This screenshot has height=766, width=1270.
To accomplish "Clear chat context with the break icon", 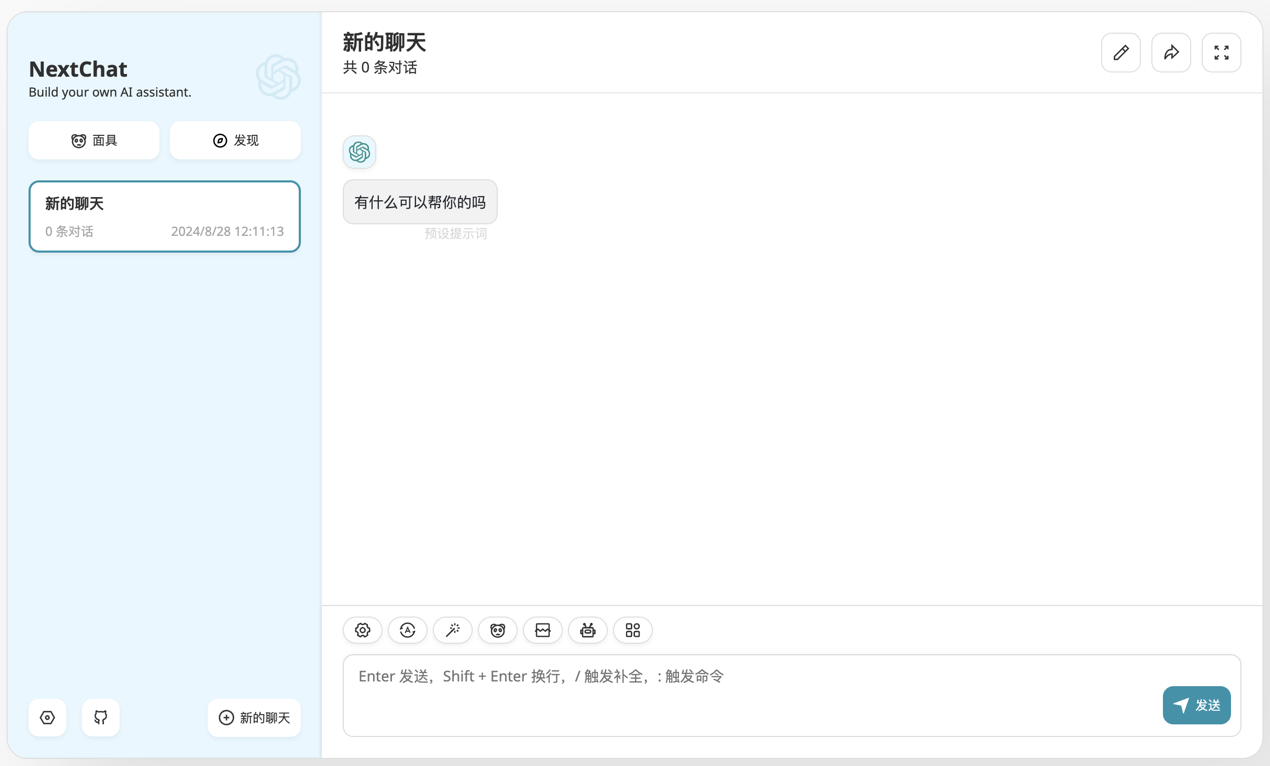I will pos(542,630).
